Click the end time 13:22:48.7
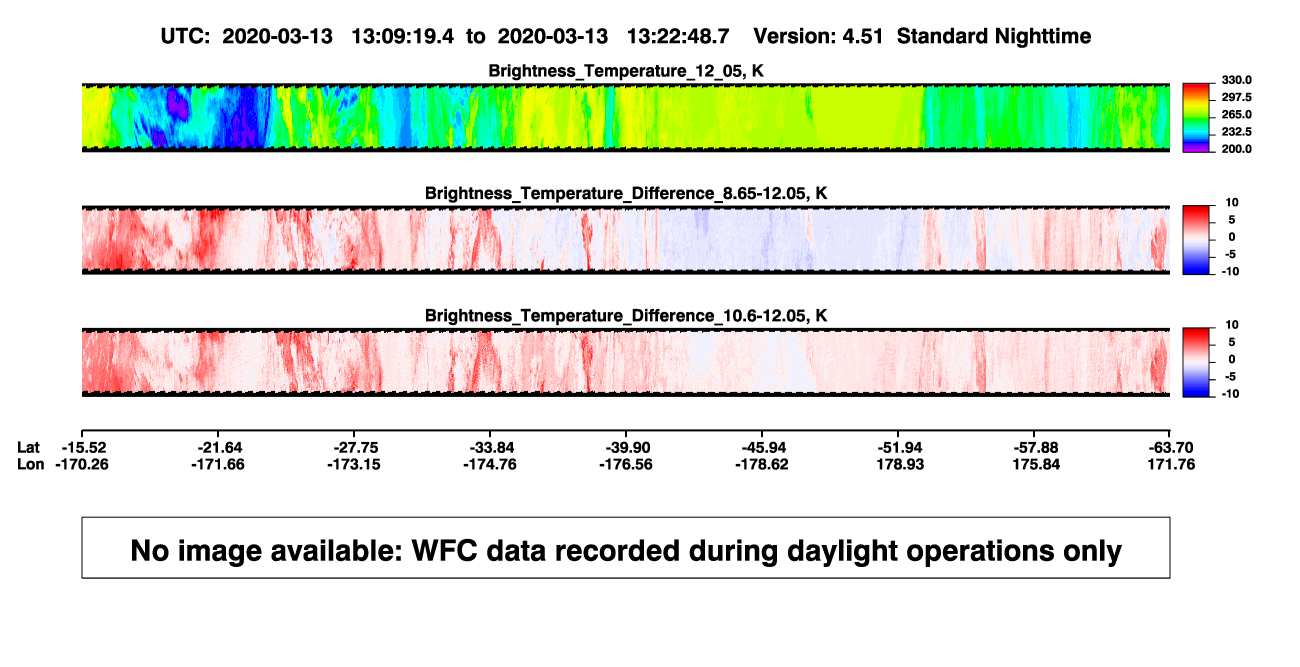The height and width of the screenshot is (667, 1300). point(678,36)
